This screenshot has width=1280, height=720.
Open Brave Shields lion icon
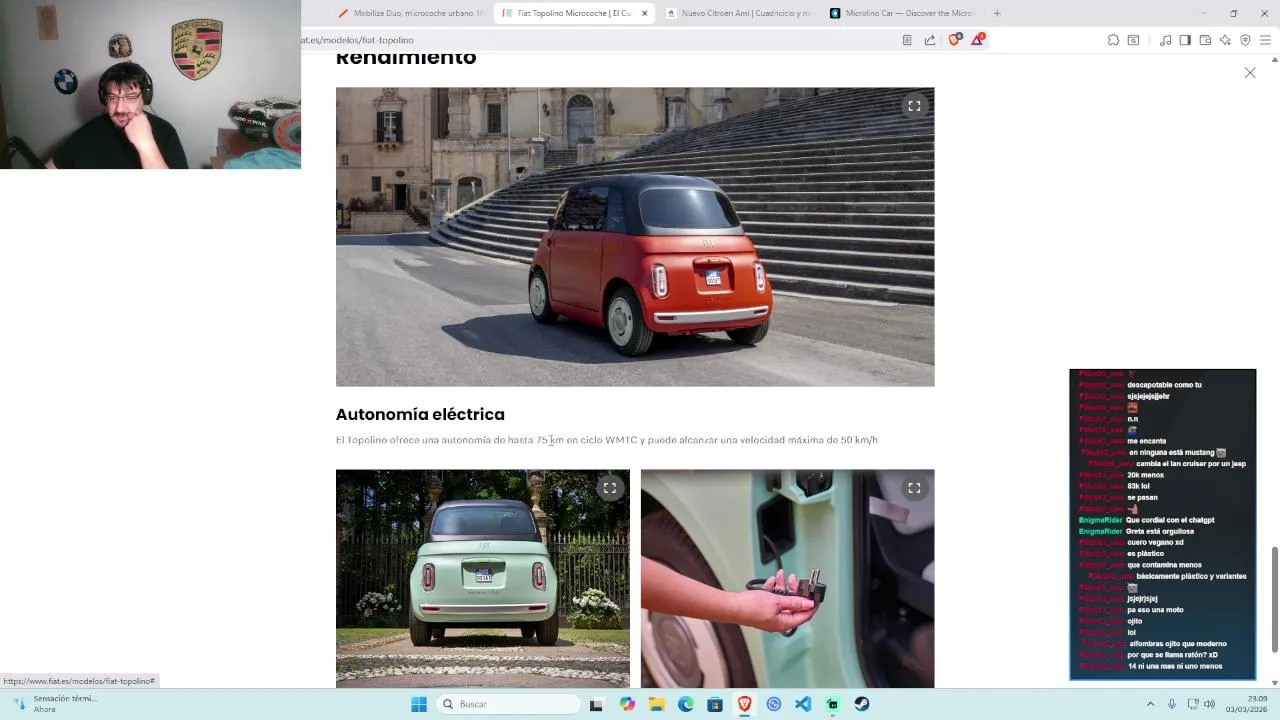pos(954,40)
